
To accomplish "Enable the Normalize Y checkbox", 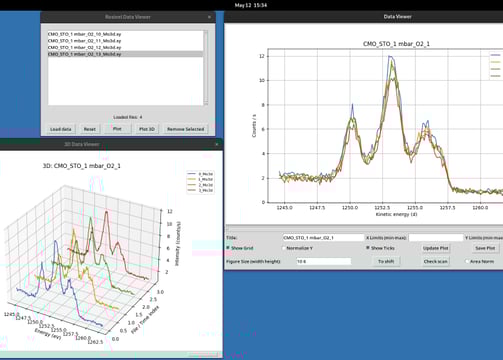I will (x=284, y=248).
